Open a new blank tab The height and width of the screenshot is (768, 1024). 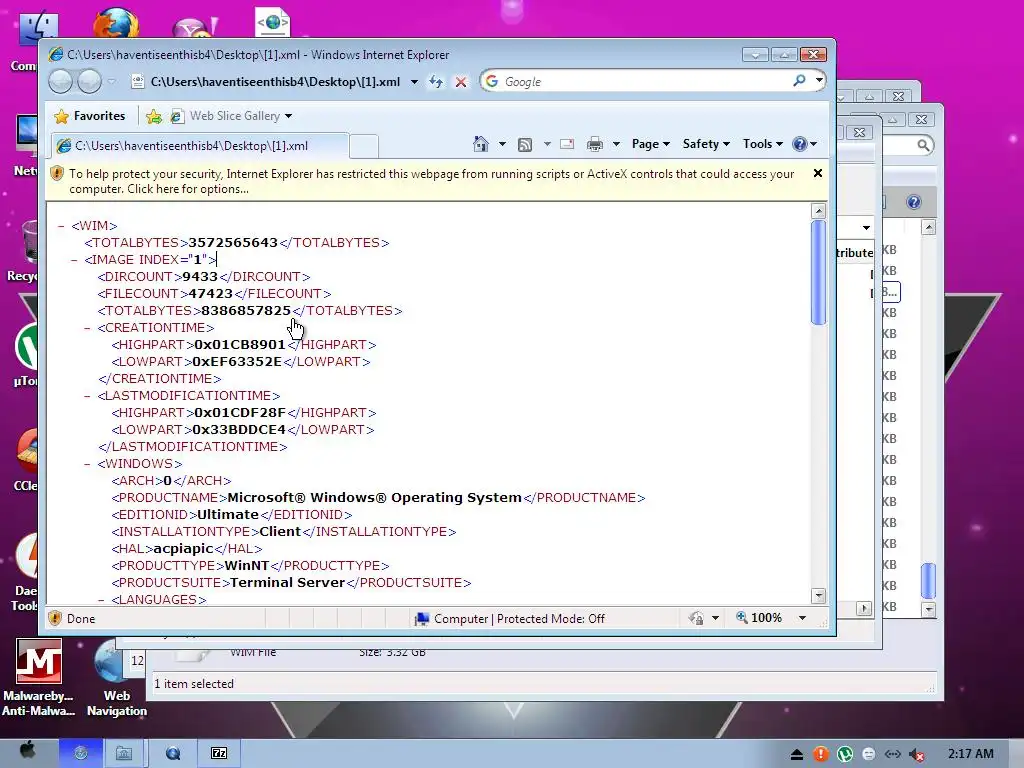click(x=364, y=146)
